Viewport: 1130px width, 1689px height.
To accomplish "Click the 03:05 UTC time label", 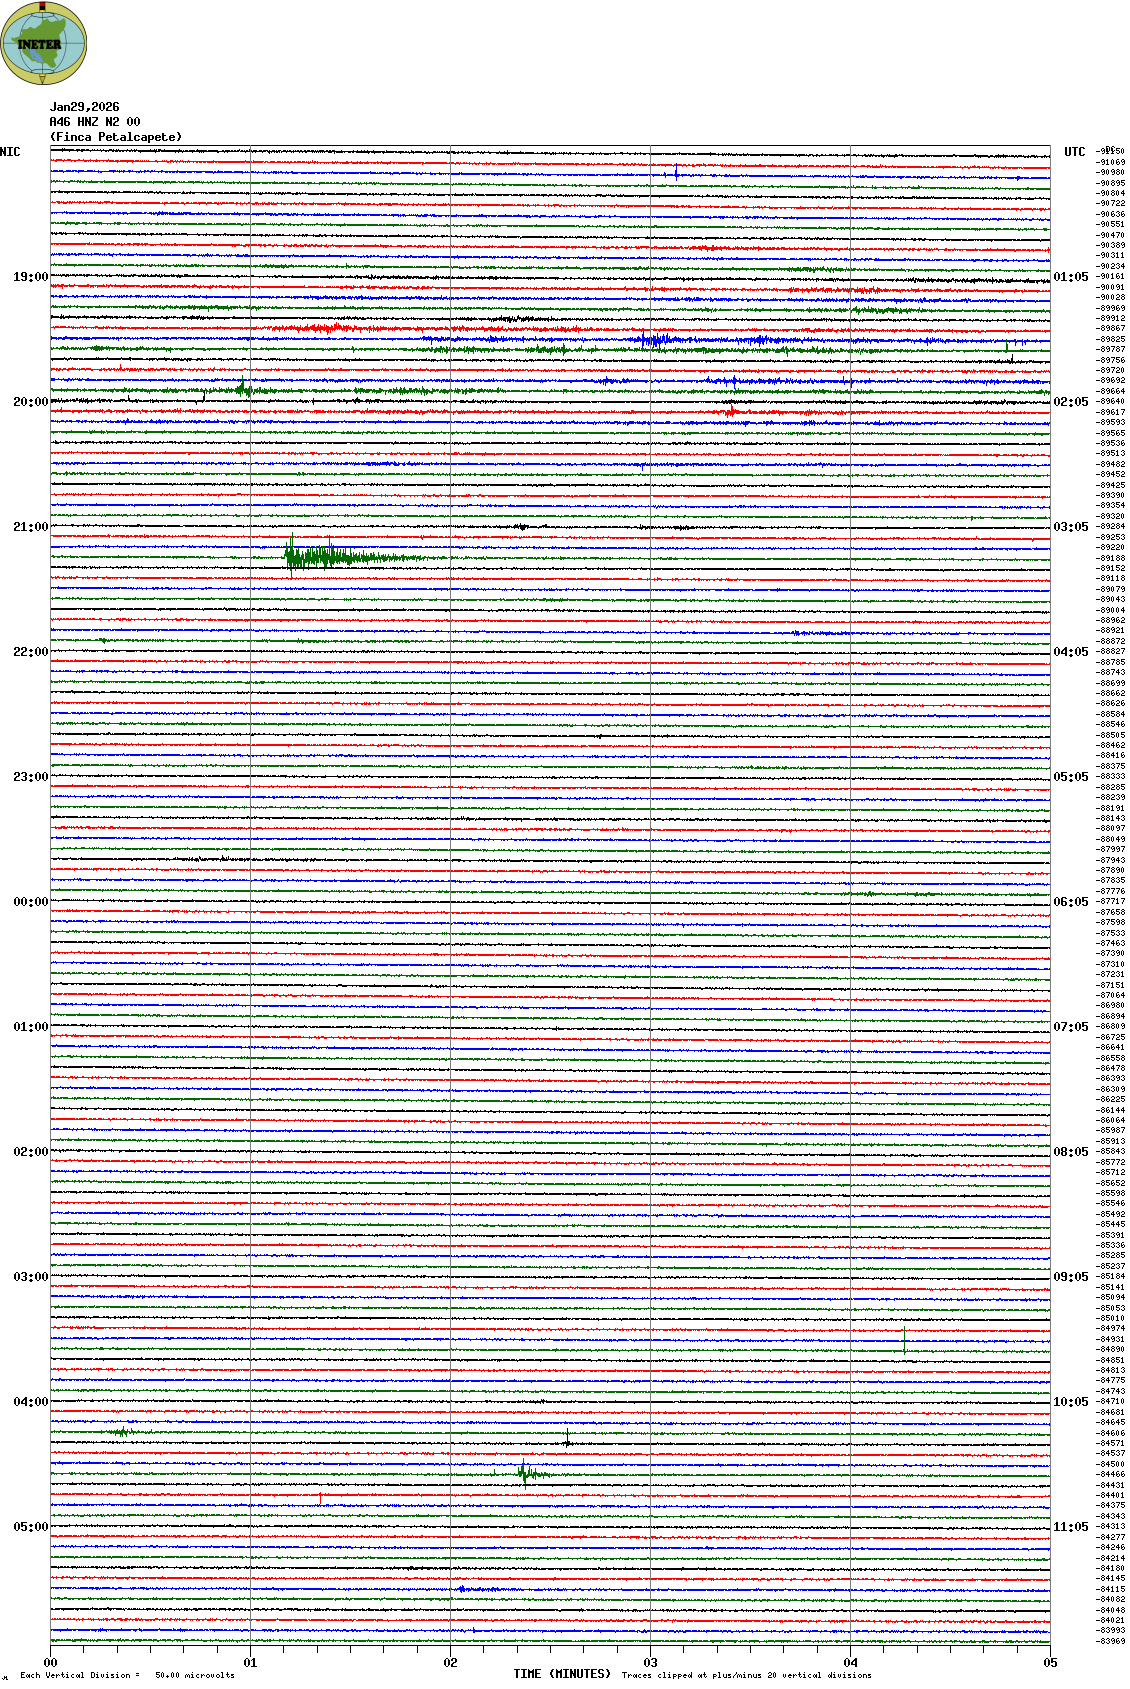I will tap(1070, 527).
